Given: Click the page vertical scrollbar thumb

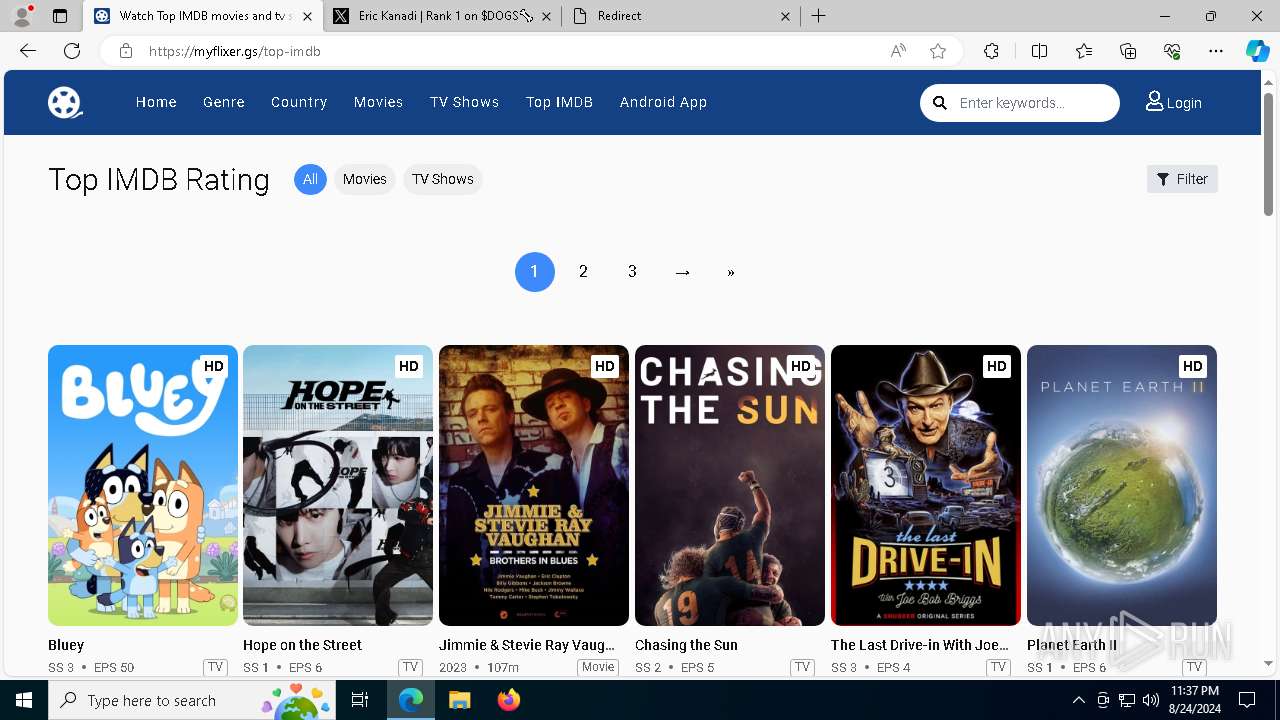Looking at the screenshot, I should (x=1269, y=155).
